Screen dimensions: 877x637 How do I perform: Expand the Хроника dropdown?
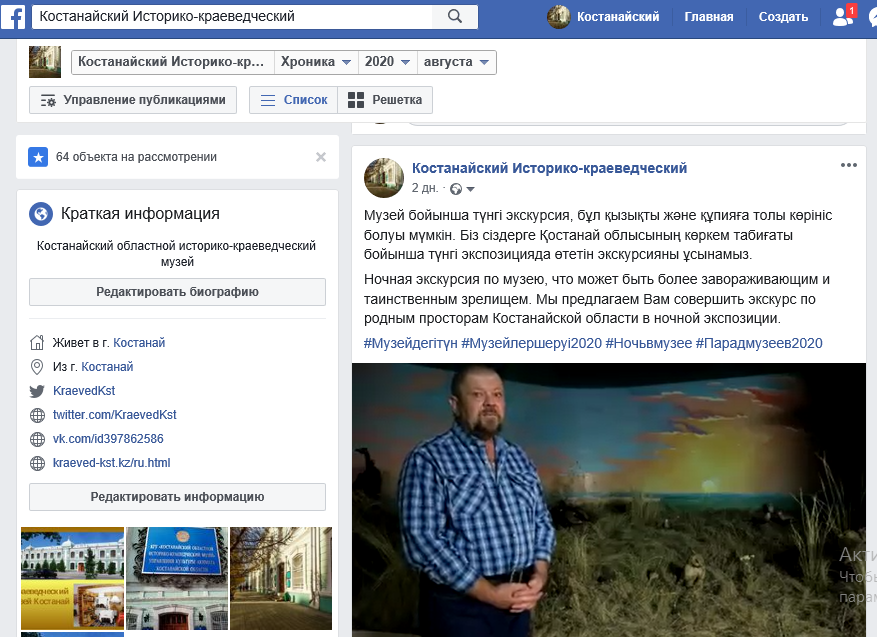[316, 62]
